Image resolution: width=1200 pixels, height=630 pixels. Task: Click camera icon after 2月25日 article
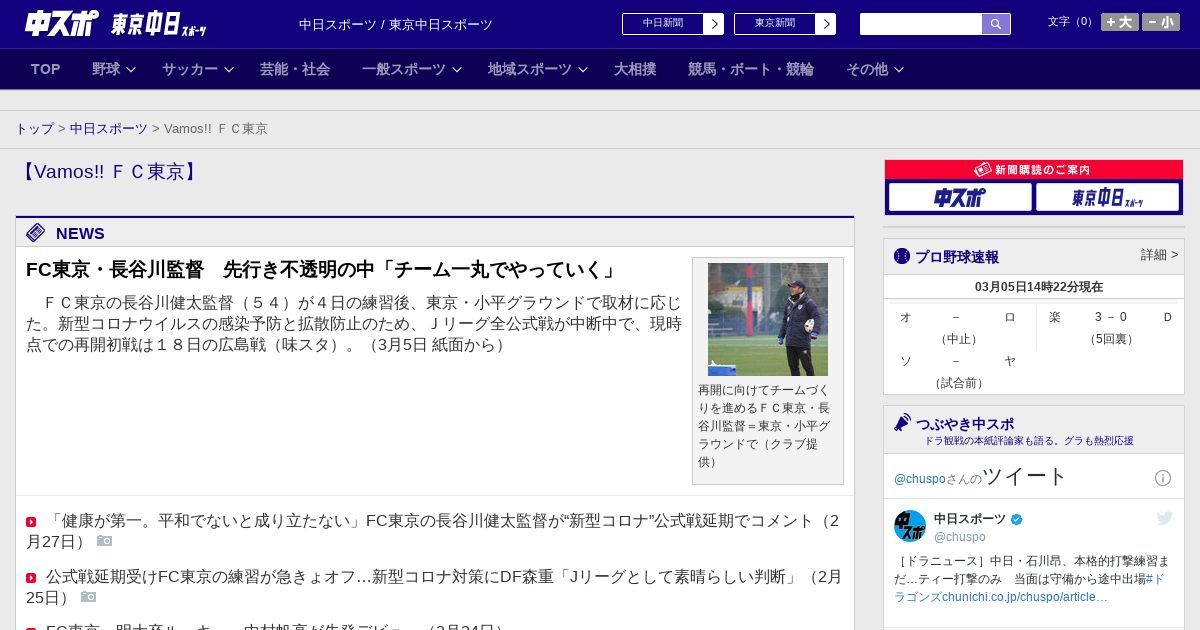coord(88,597)
